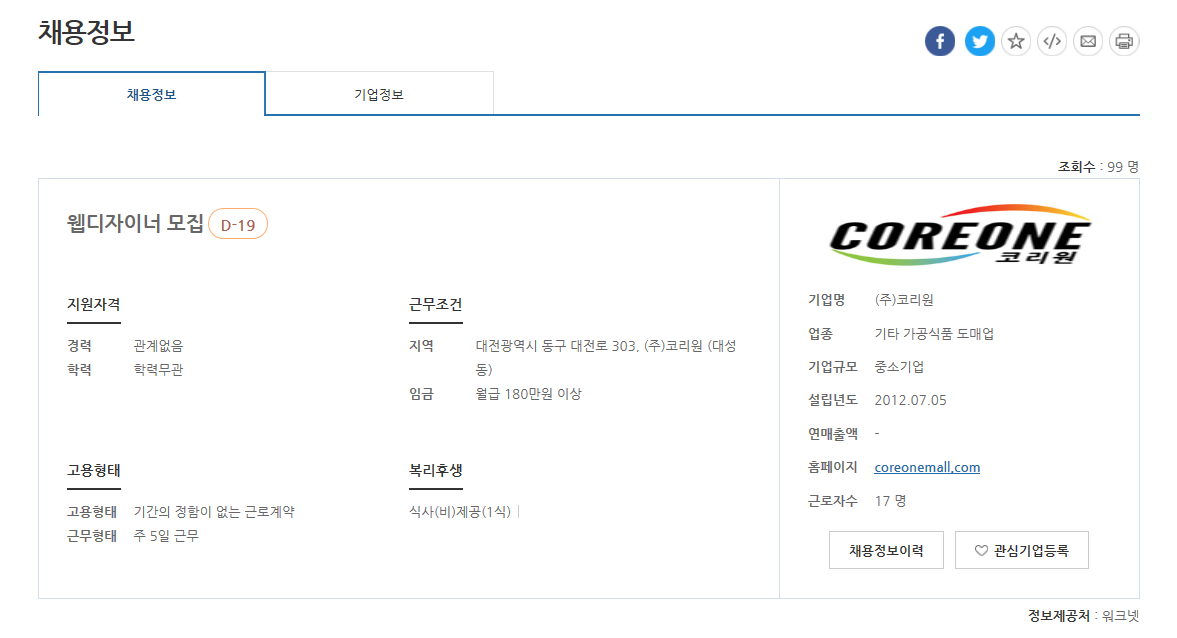This screenshot has height=638, width=1177.
Task: Switch to the 기업정보 tab
Action: 379,95
